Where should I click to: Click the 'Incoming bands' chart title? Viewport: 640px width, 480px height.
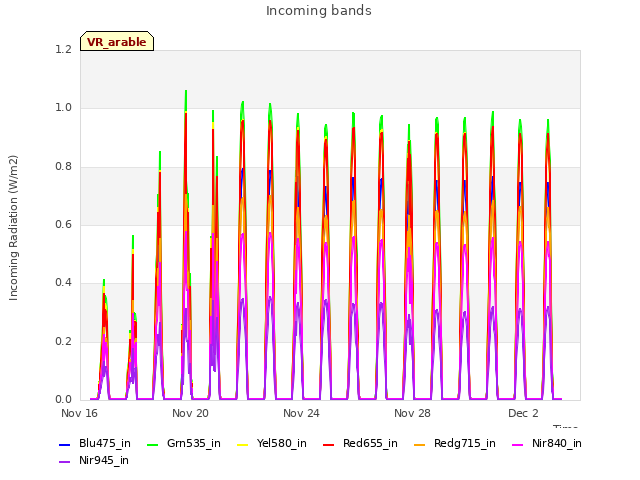pos(319,11)
